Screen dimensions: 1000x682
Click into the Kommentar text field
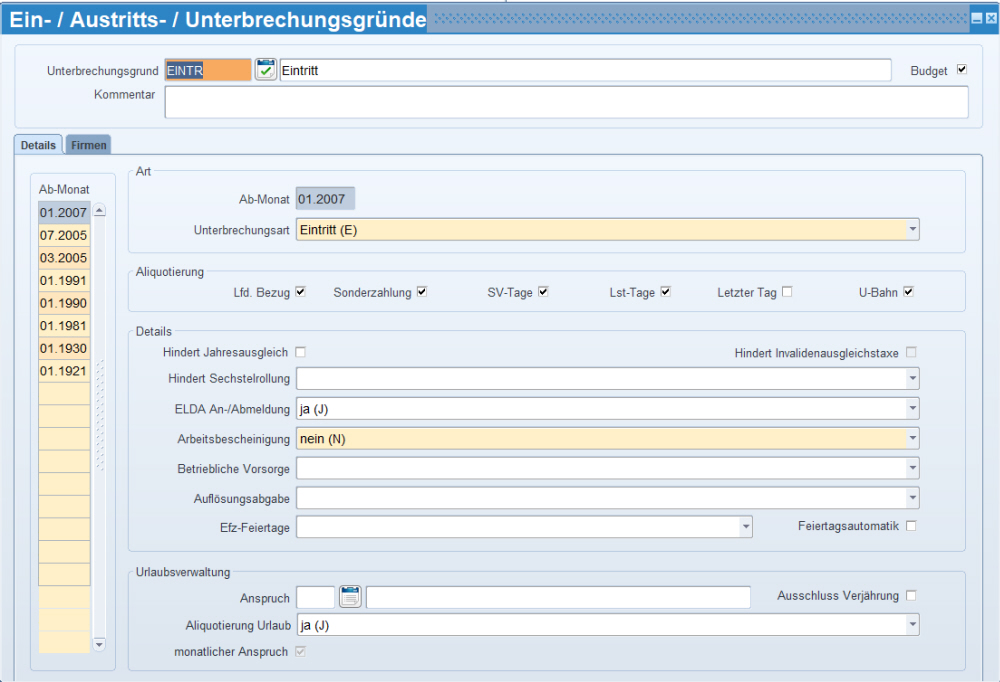[x=566, y=102]
